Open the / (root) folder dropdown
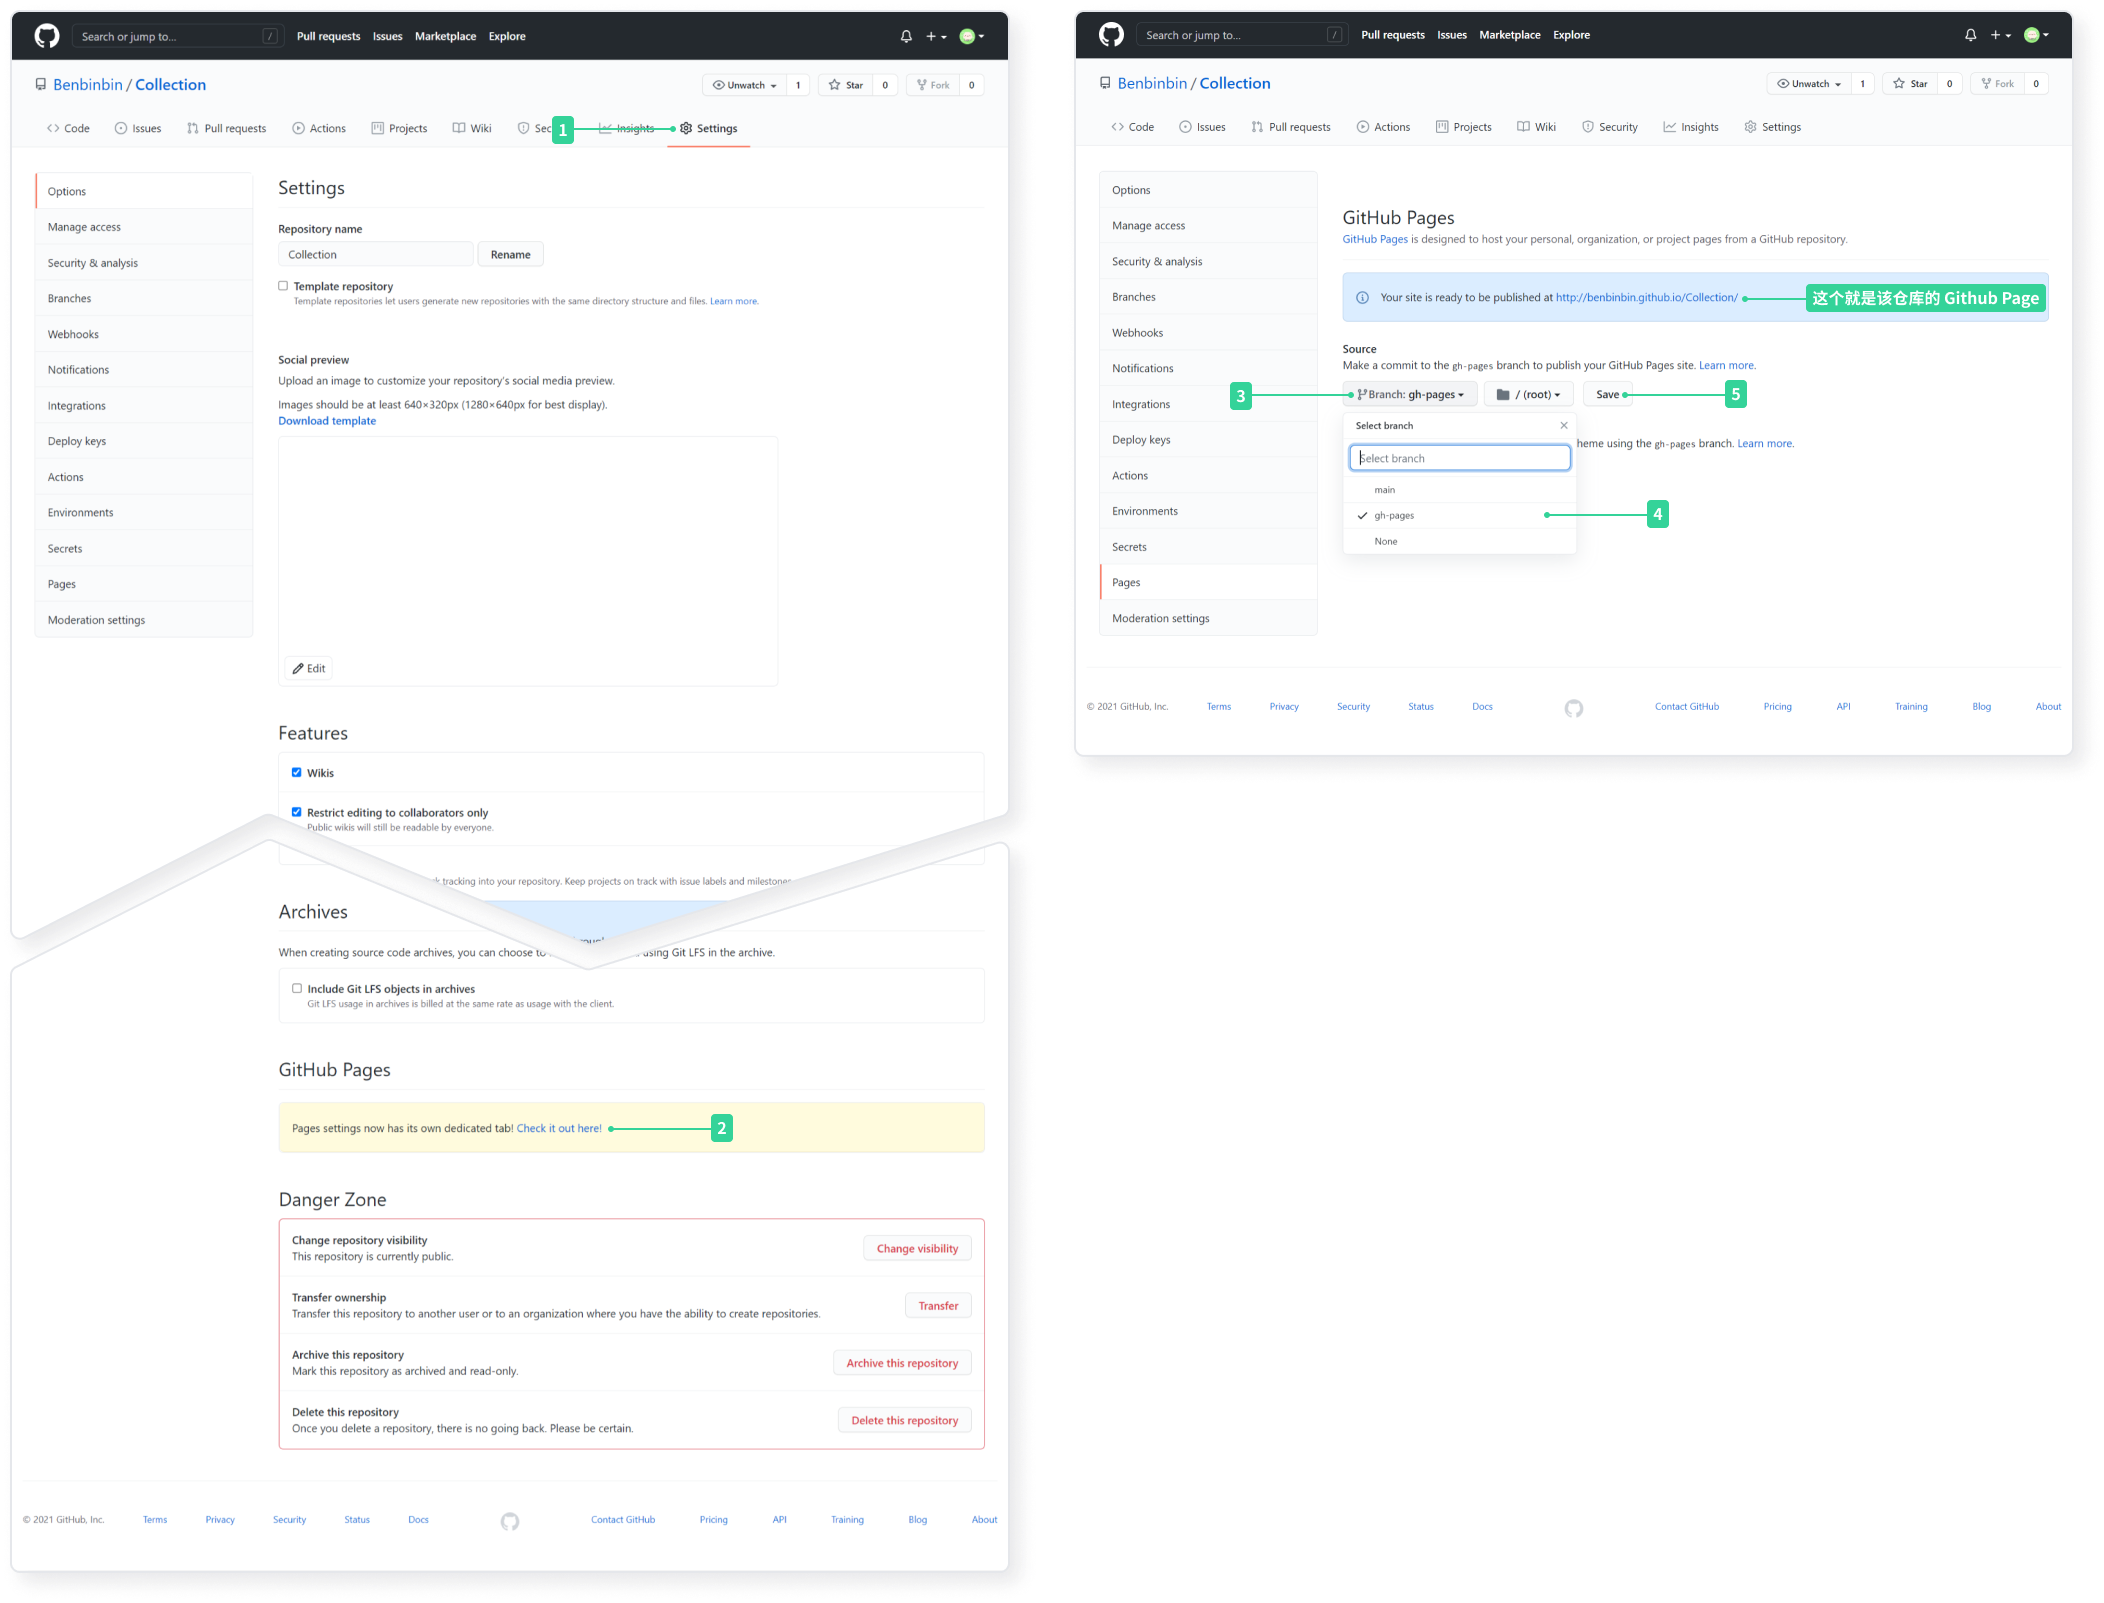 click(x=1528, y=395)
